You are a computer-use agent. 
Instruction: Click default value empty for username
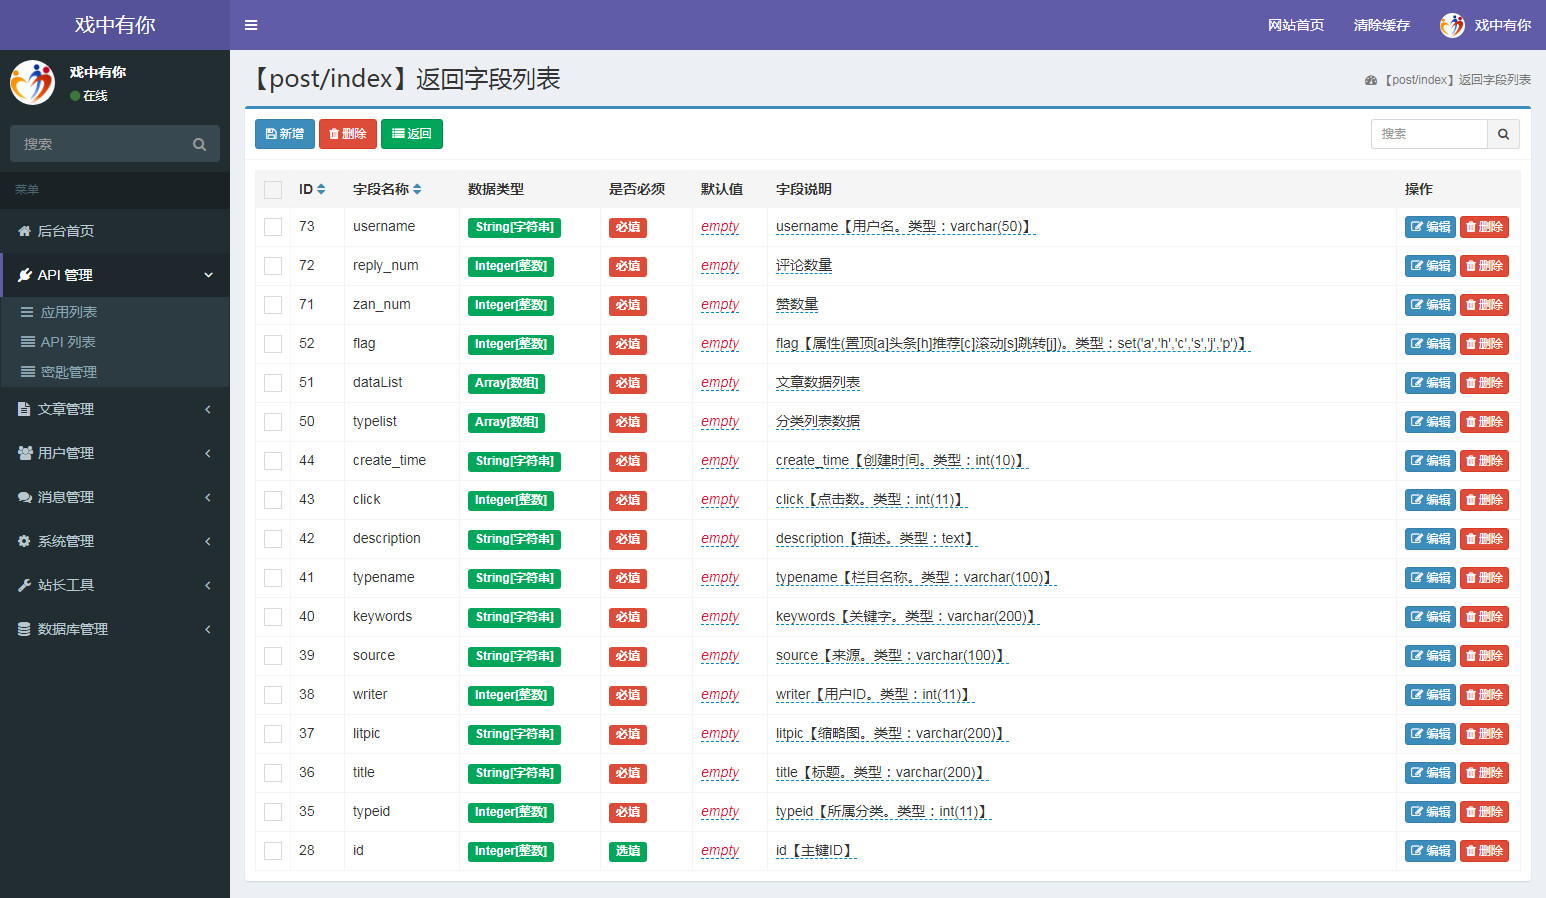pyautogui.click(x=720, y=227)
